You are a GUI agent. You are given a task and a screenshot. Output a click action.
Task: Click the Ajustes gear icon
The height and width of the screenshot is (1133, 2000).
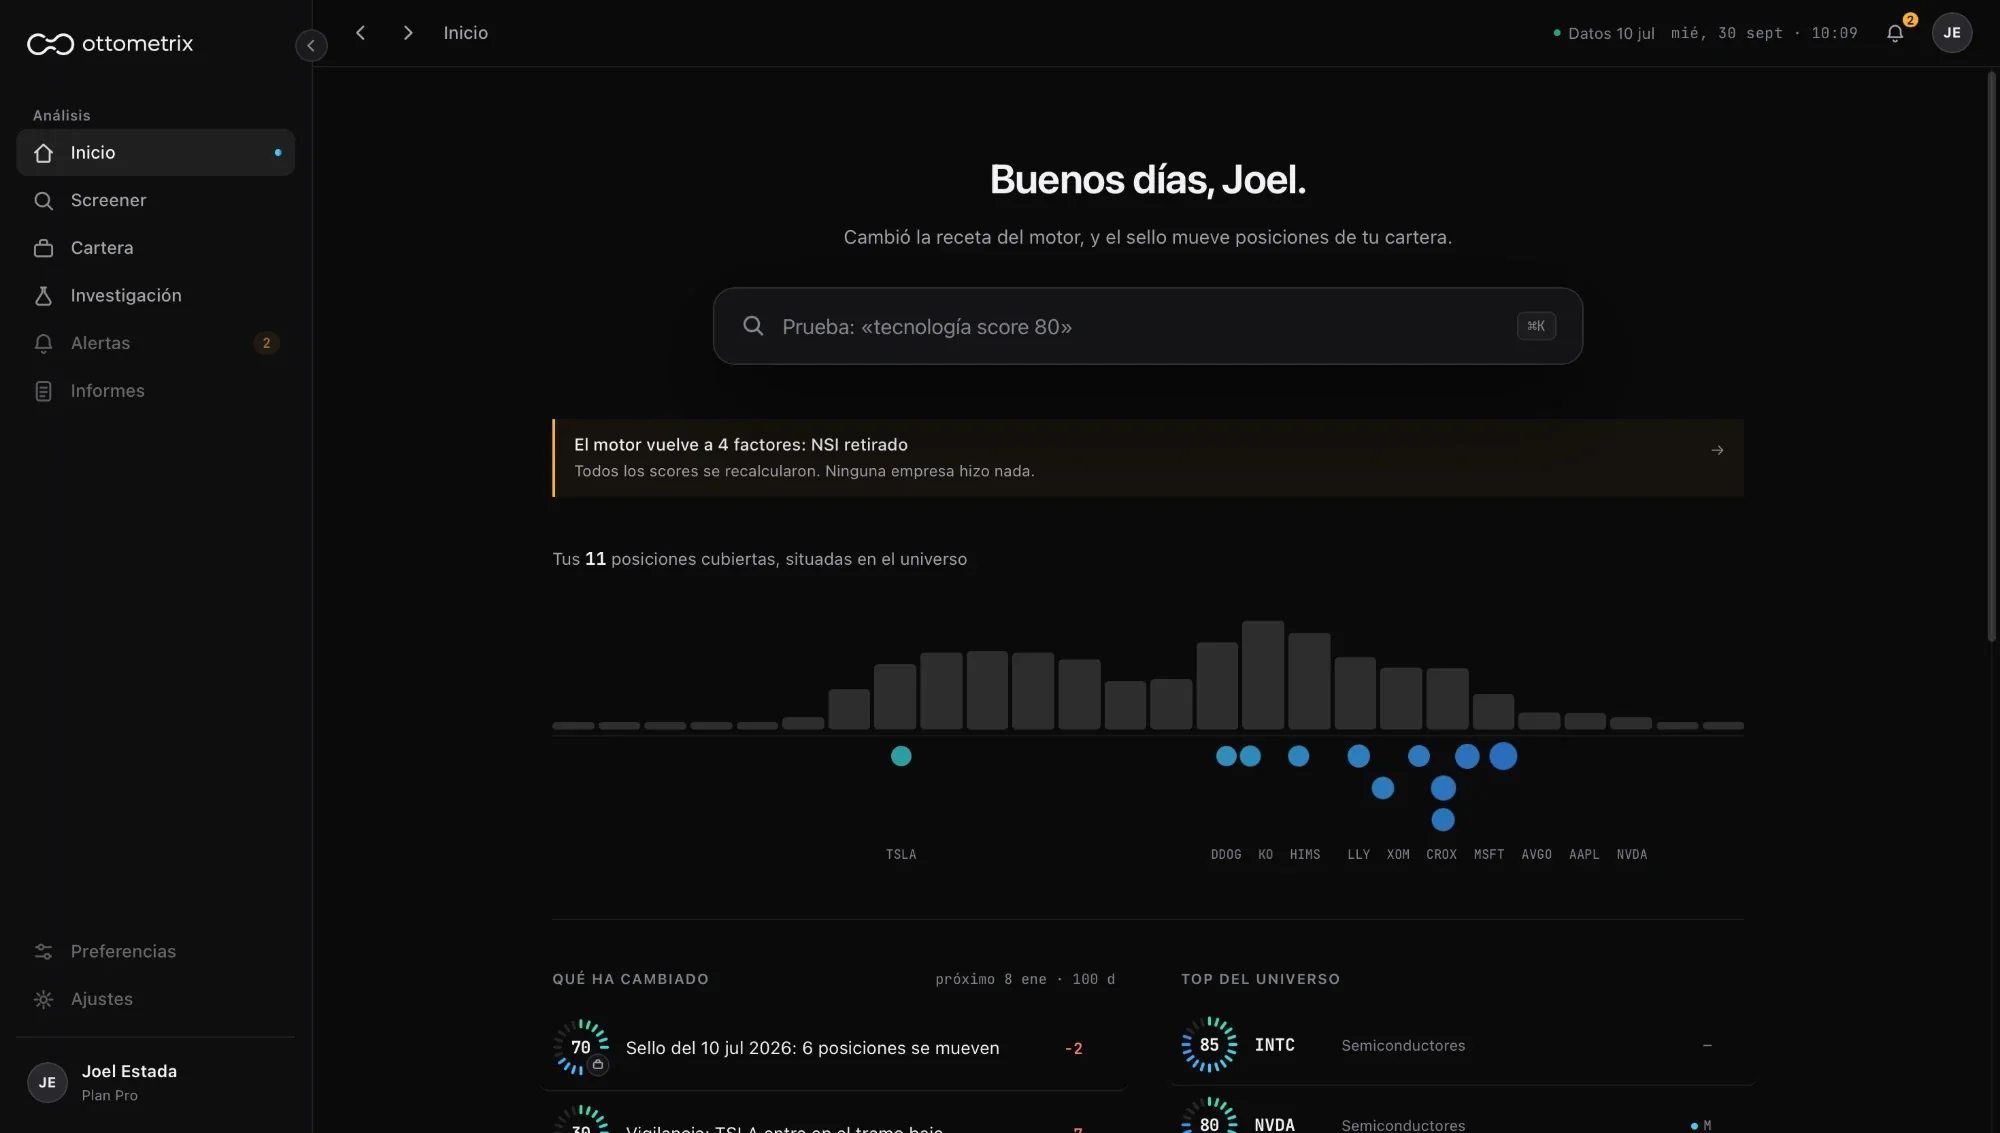pos(43,999)
